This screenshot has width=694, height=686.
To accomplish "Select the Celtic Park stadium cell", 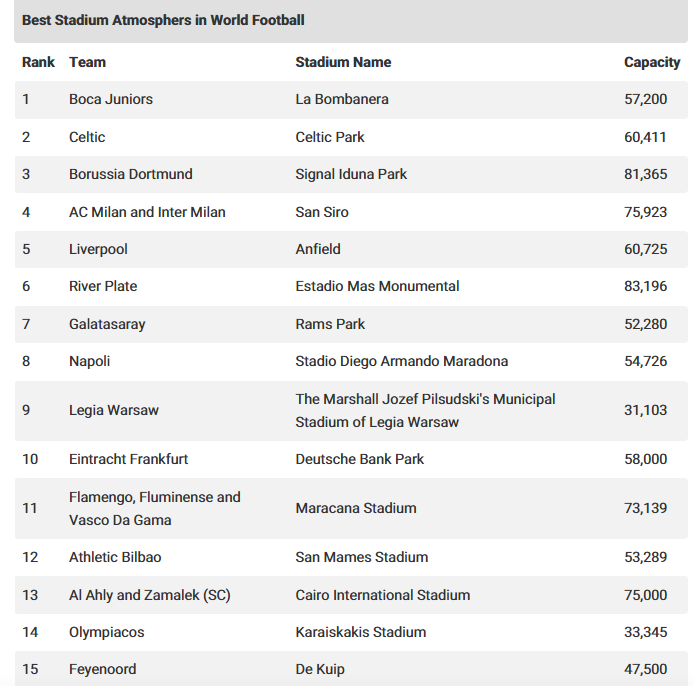I will pos(330,137).
